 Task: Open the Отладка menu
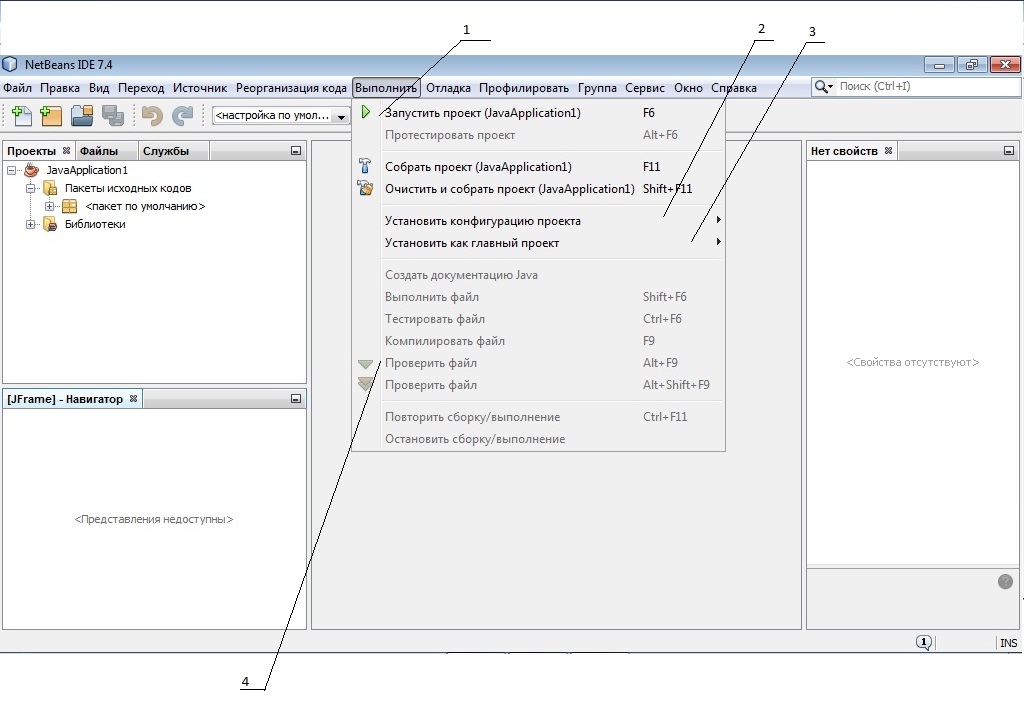tap(448, 87)
